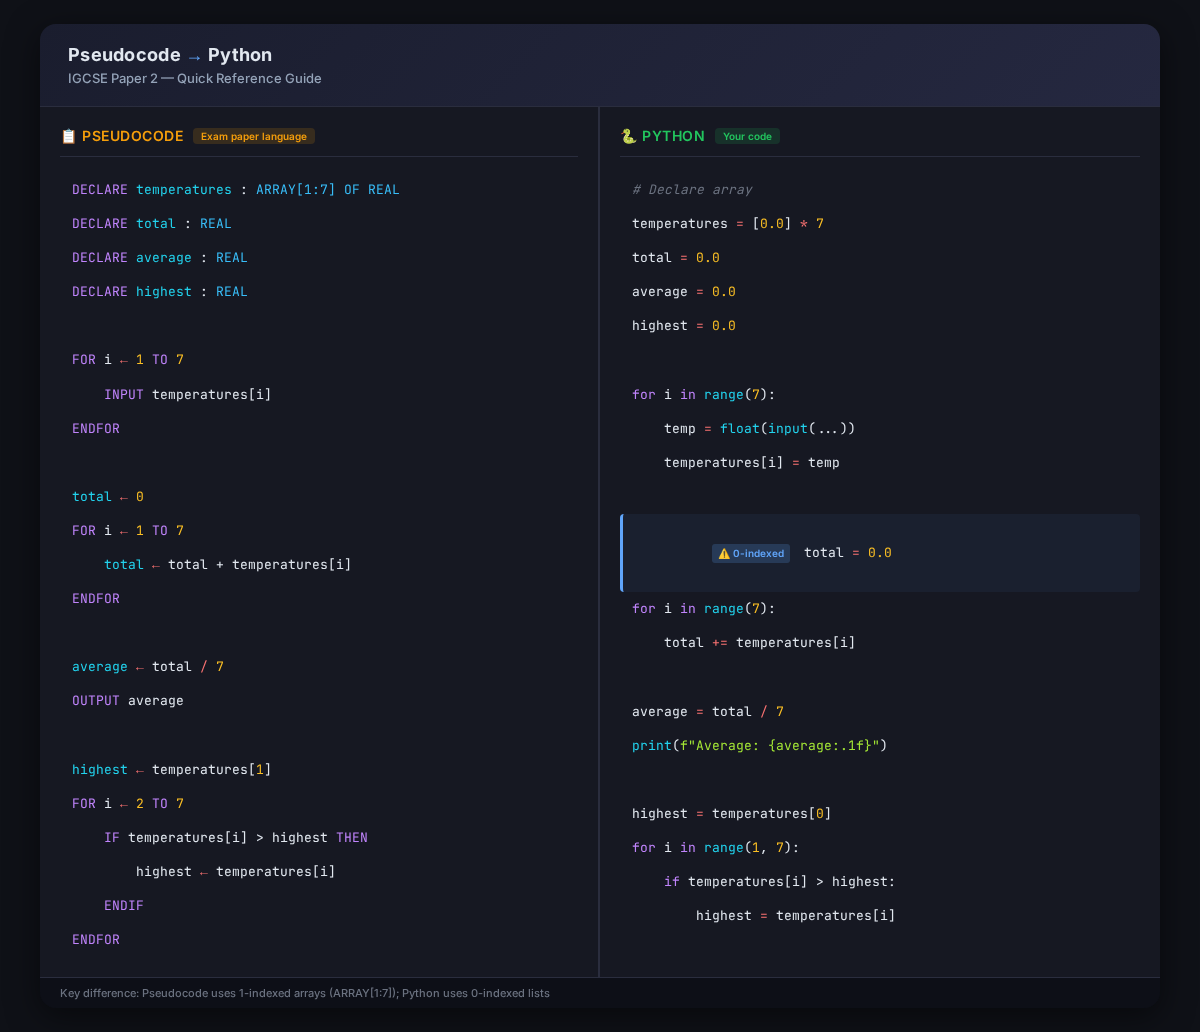This screenshot has height=1032, width=1200.
Task: Click the 'Your code' badge
Action: pos(747,136)
